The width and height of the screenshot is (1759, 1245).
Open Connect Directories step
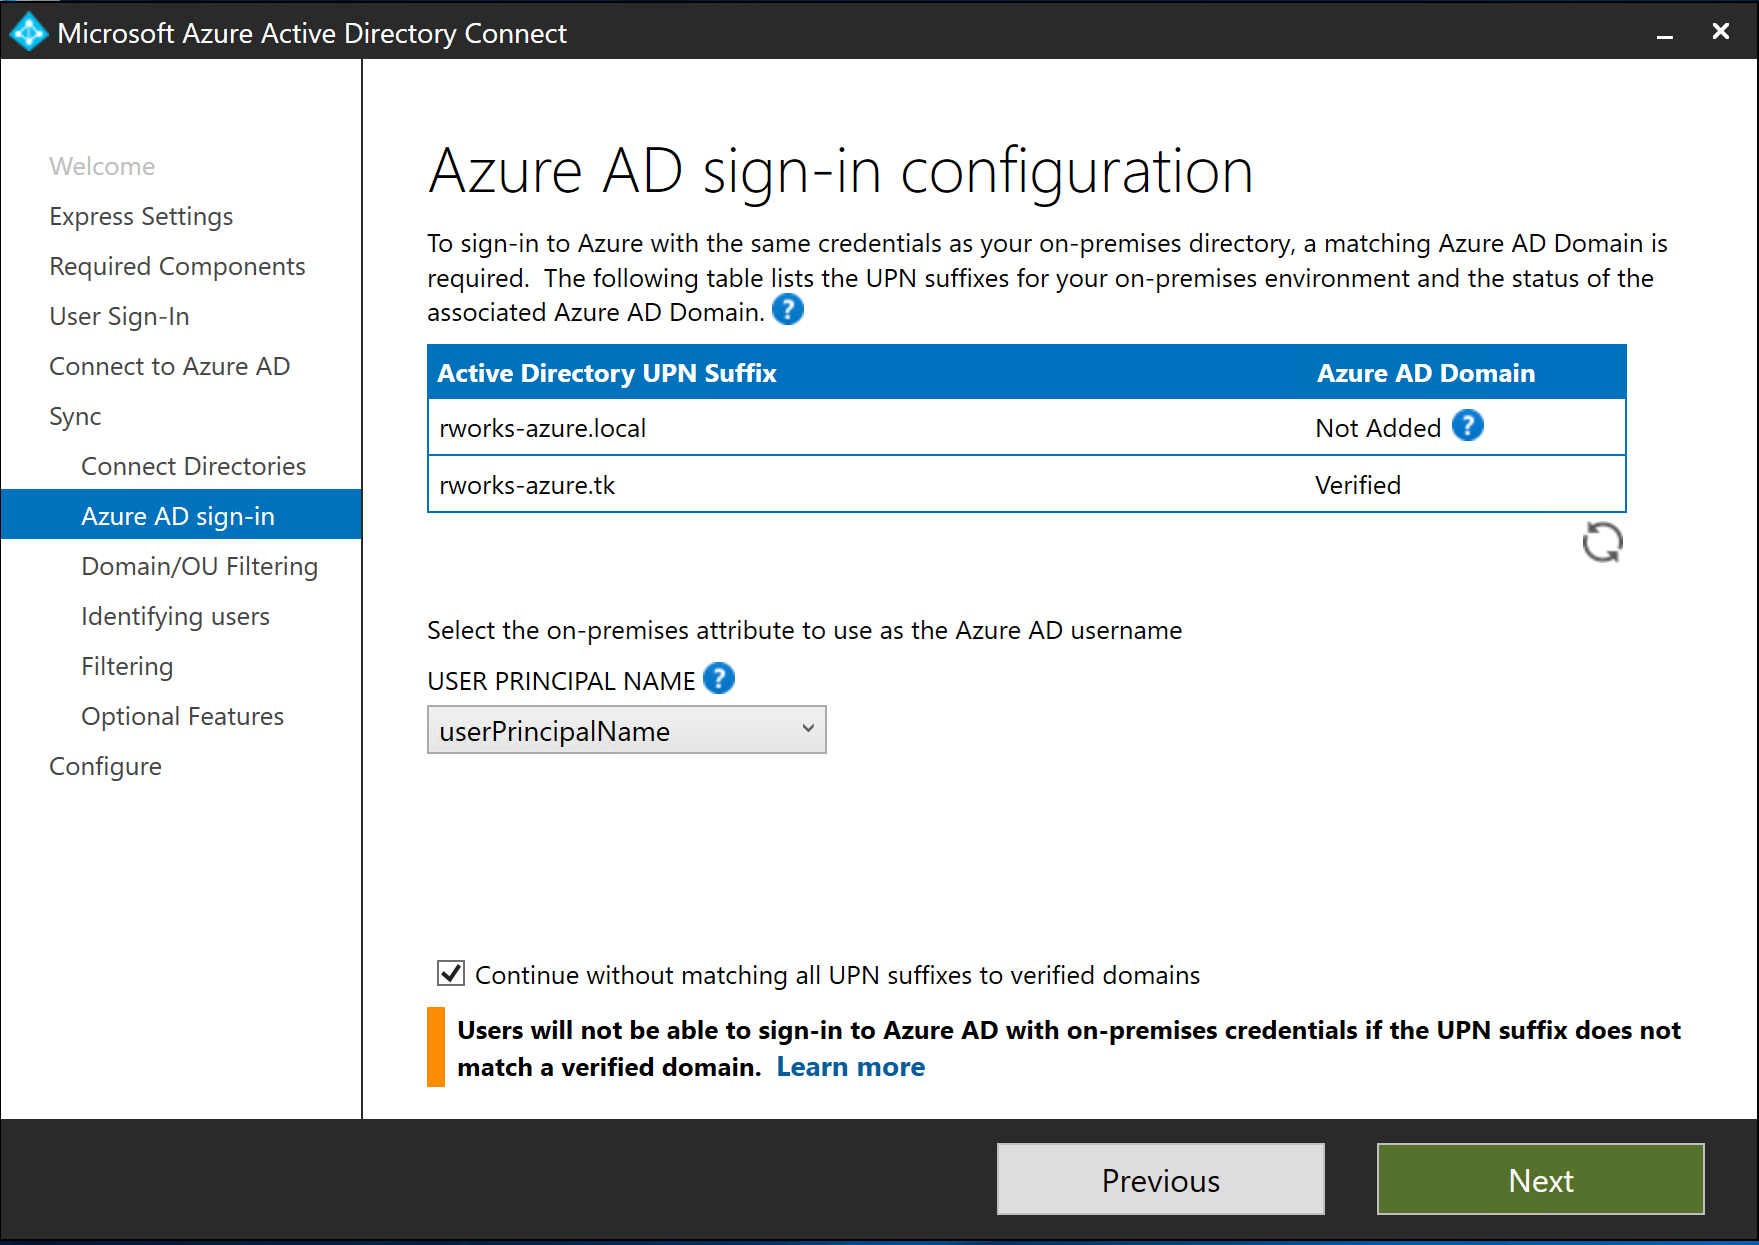click(193, 466)
